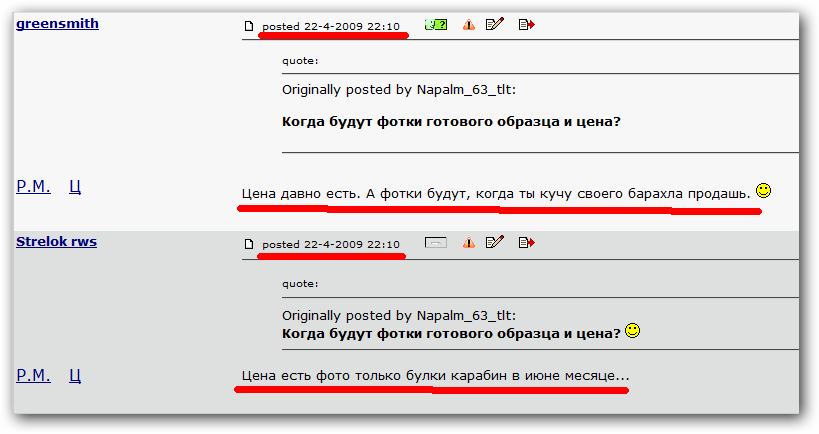
Task: Click the P.M. link under greensmith
Action: pos(33,186)
